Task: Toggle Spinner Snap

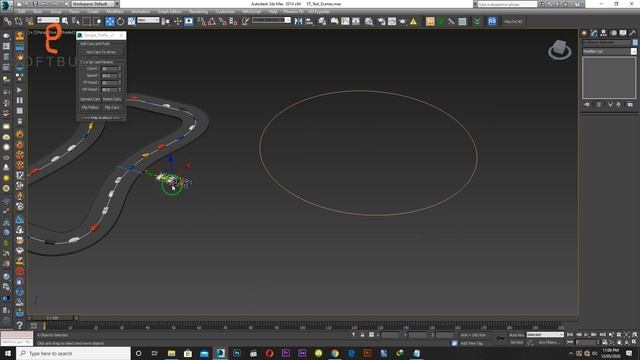Action: click(x=233, y=21)
